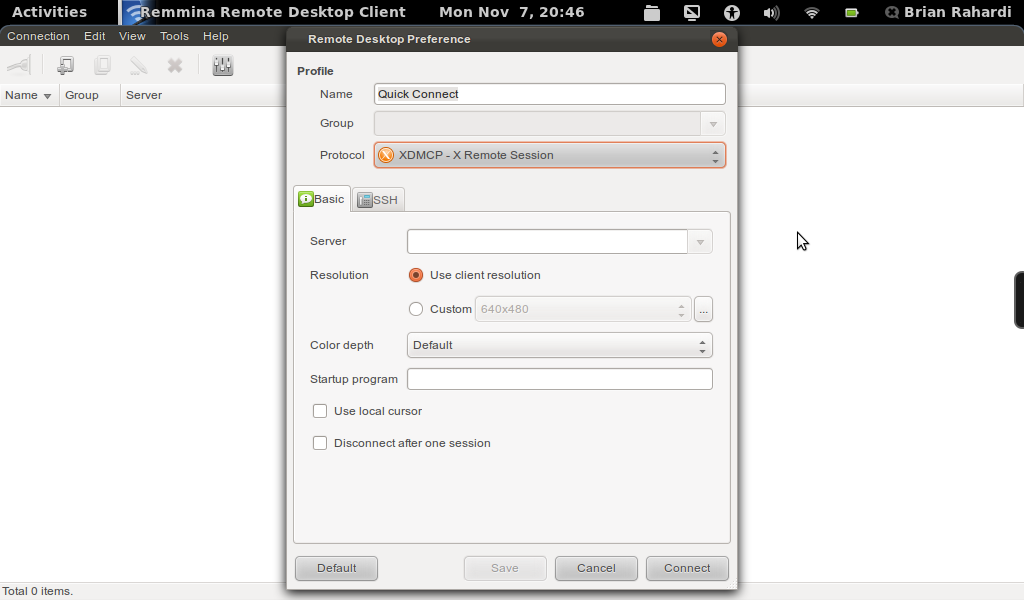Expand the Group combo box arrow
The height and width of the screenshot is (600, 1024).
[713, 124]
